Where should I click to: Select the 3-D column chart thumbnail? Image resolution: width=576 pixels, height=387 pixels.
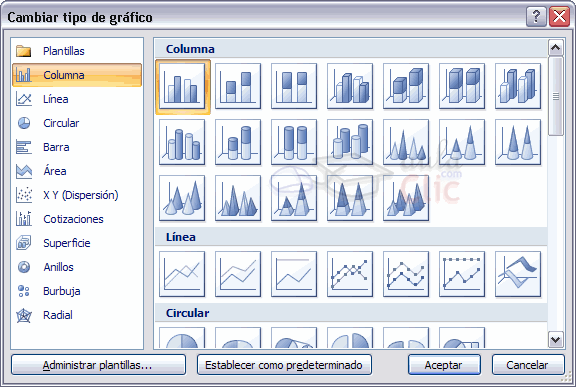518,87
